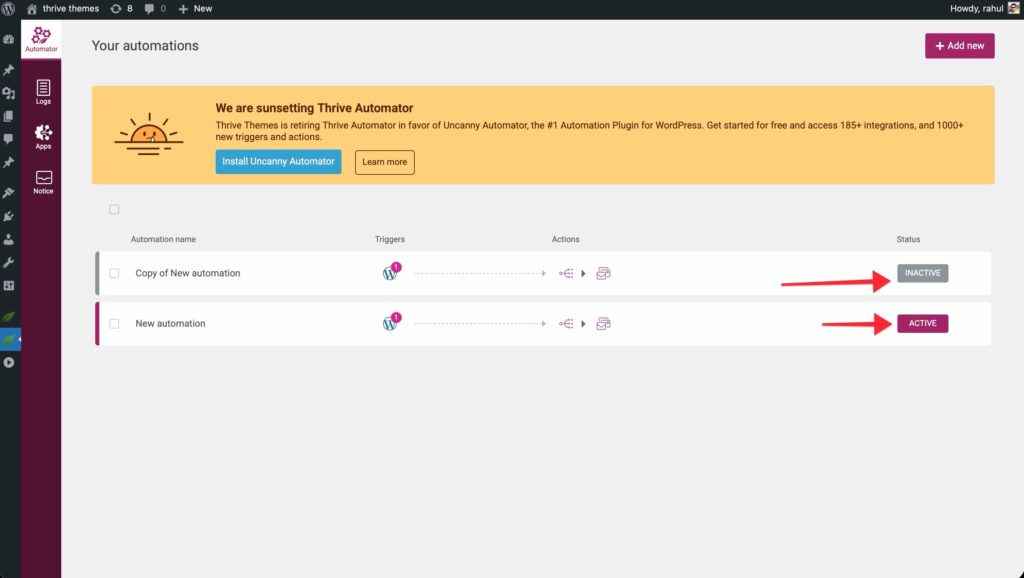Click the Learn more button
The image size is (1024, 578).
point(384,162)
